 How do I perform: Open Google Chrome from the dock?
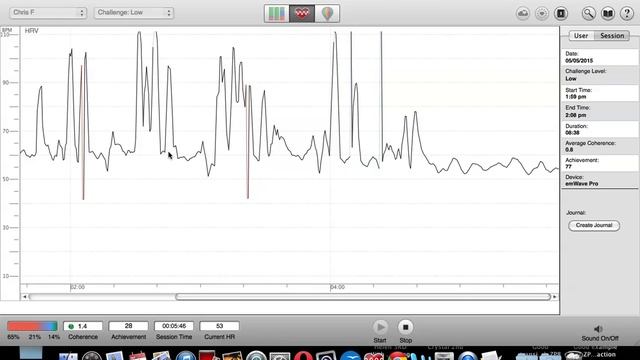(x=398, y=357)
